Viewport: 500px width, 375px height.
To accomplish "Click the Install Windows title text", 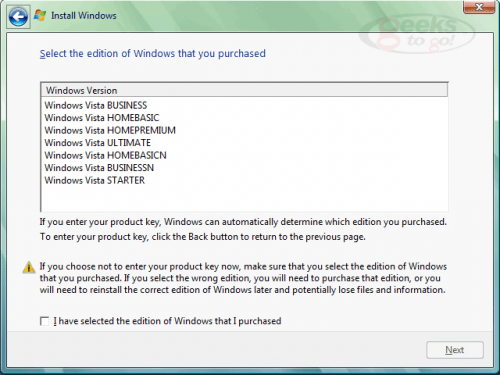I will 84,16.
